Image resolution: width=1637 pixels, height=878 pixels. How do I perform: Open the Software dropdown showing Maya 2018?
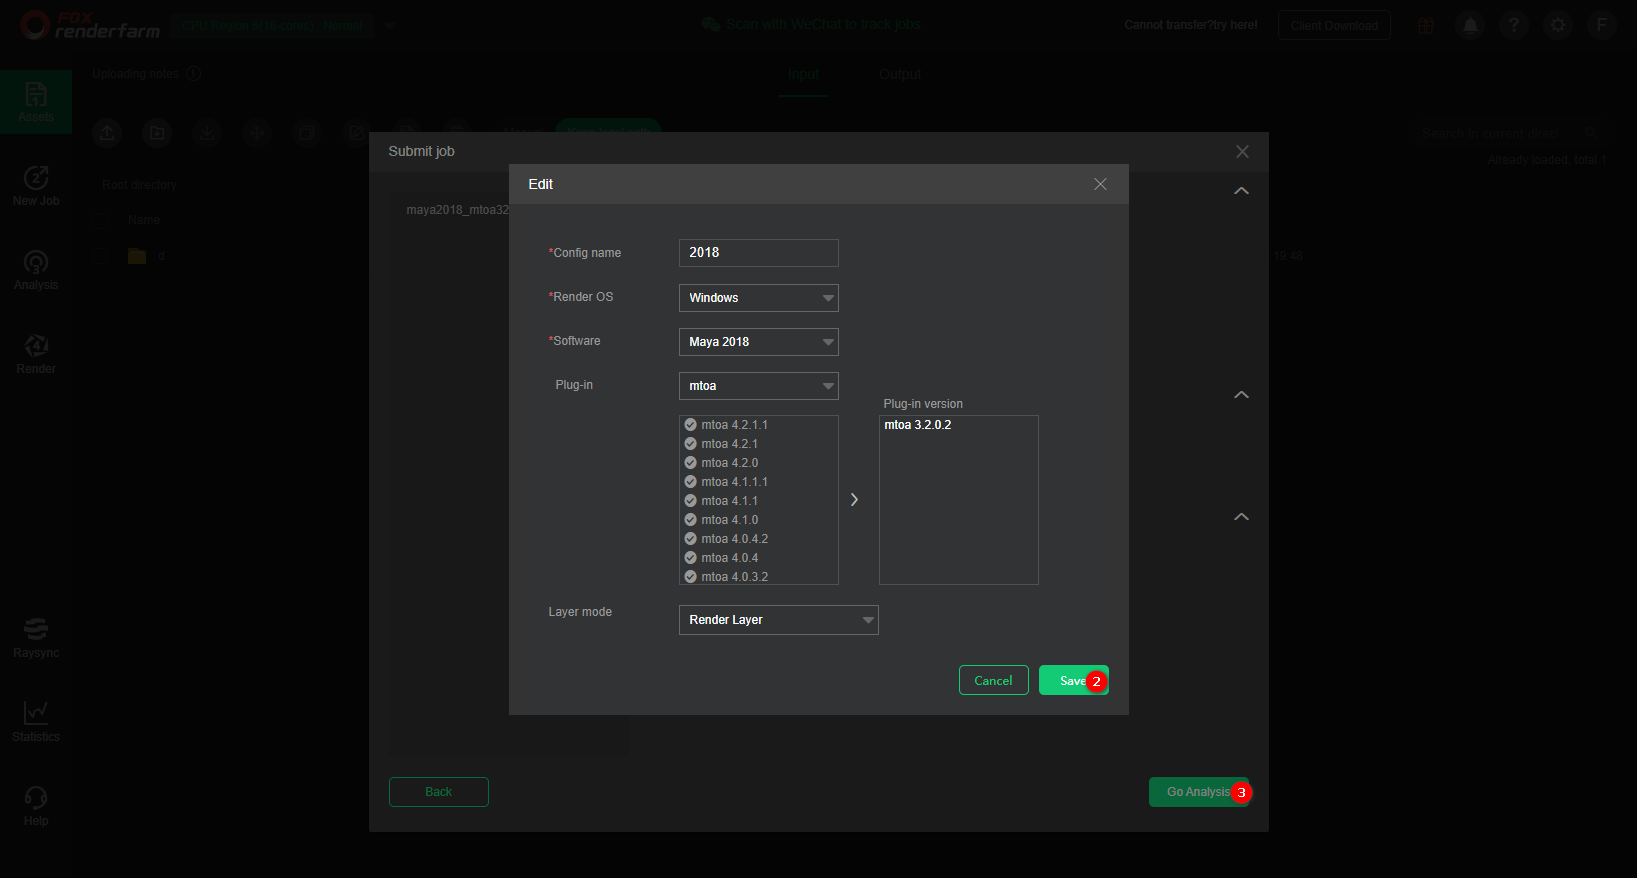click(758, 342)
